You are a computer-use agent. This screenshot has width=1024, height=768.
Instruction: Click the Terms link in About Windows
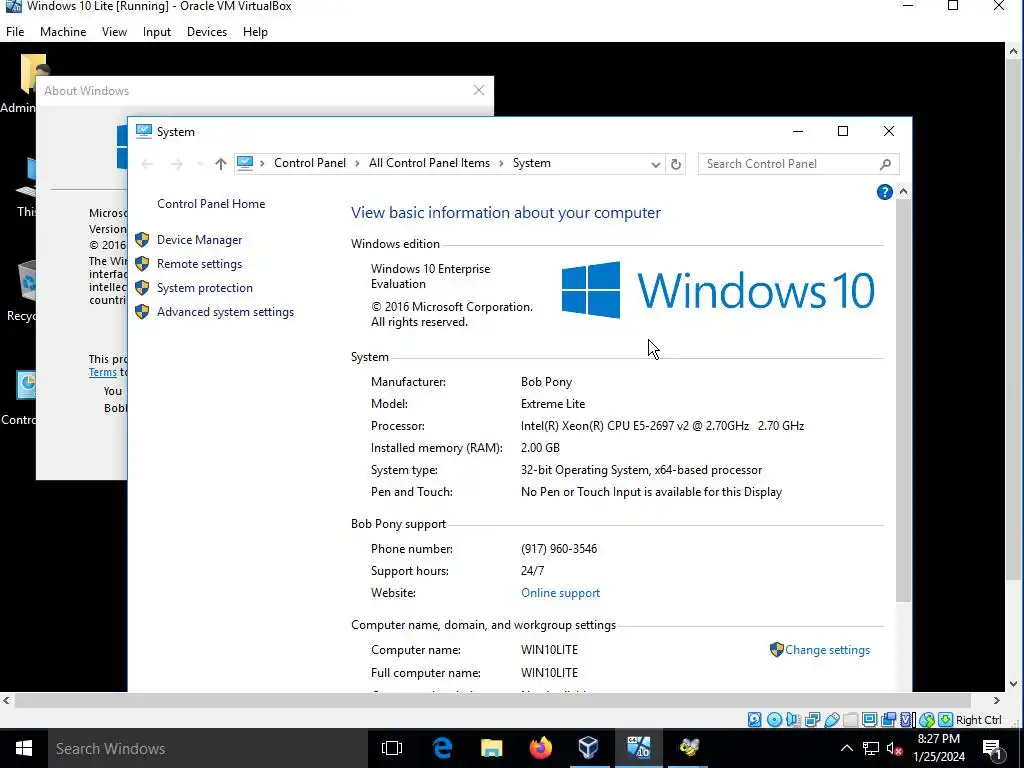click(103, 372)
